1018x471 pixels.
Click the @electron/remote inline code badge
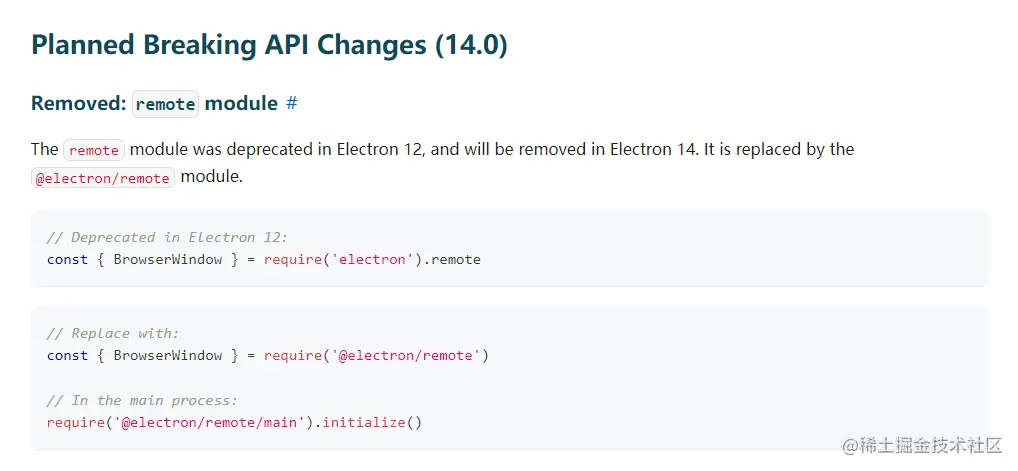point(103,178)
